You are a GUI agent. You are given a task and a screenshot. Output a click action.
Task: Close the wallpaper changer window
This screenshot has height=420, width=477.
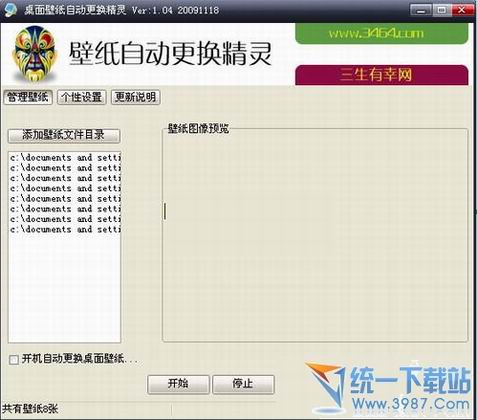click(462, 10)
